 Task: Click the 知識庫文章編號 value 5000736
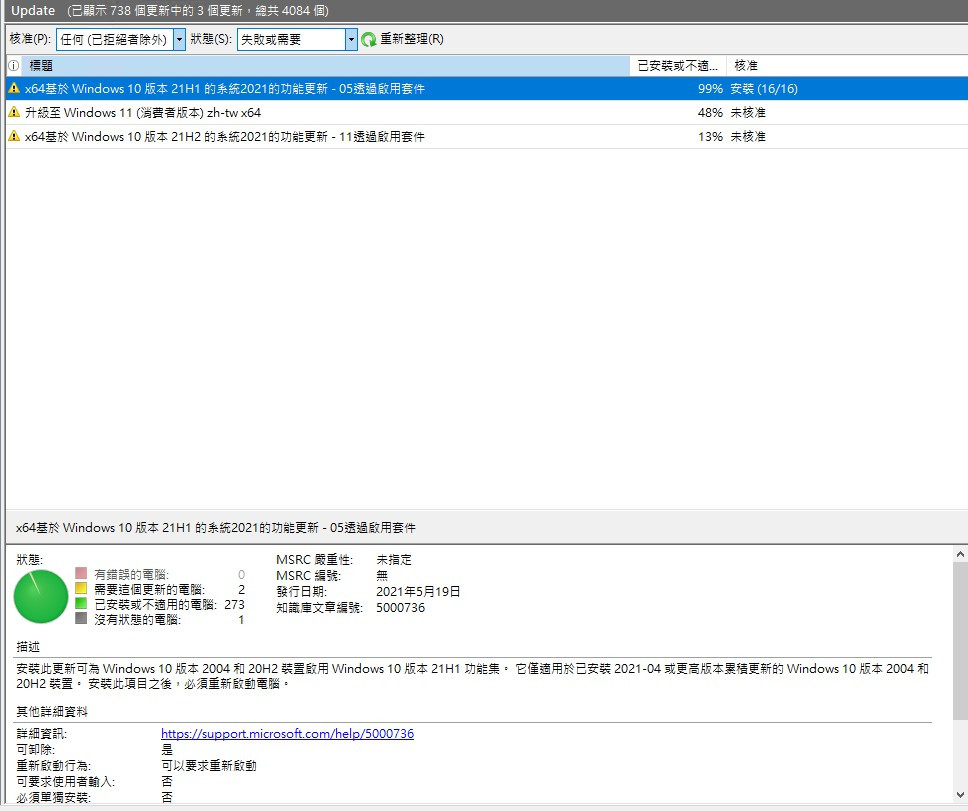[400, 607]
